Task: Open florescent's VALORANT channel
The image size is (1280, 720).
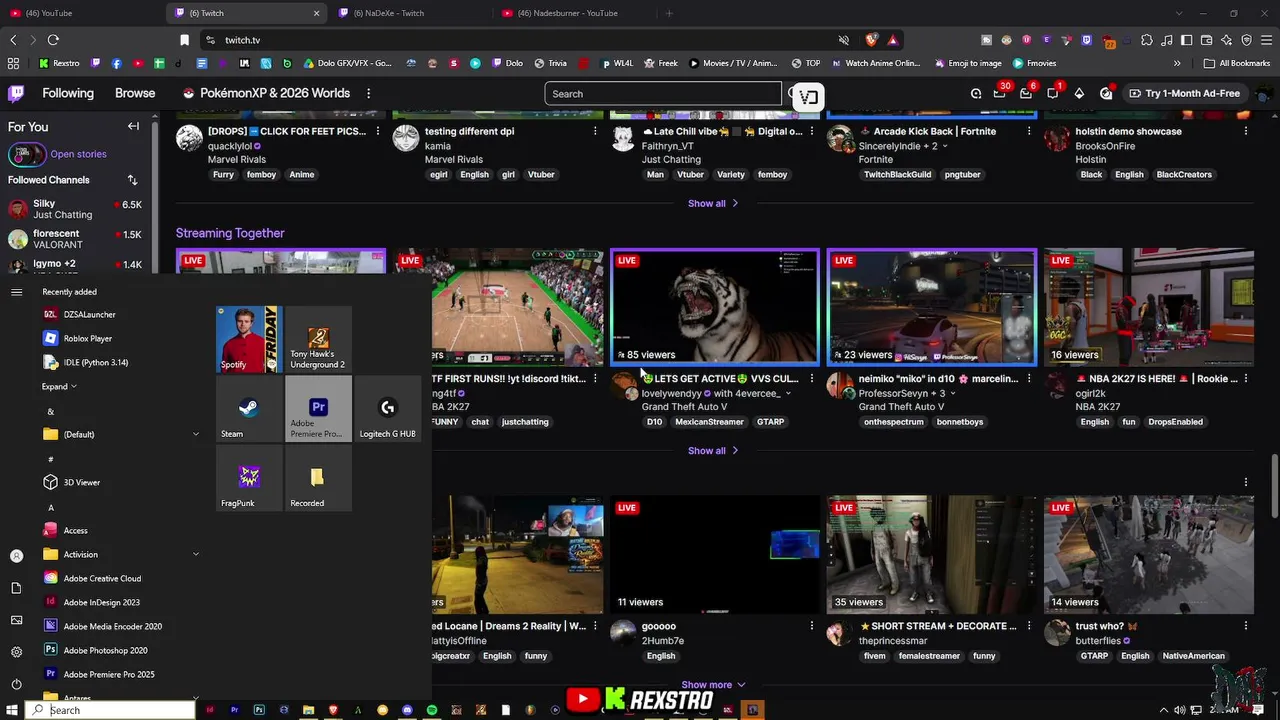Action: [x=76, y=239]
